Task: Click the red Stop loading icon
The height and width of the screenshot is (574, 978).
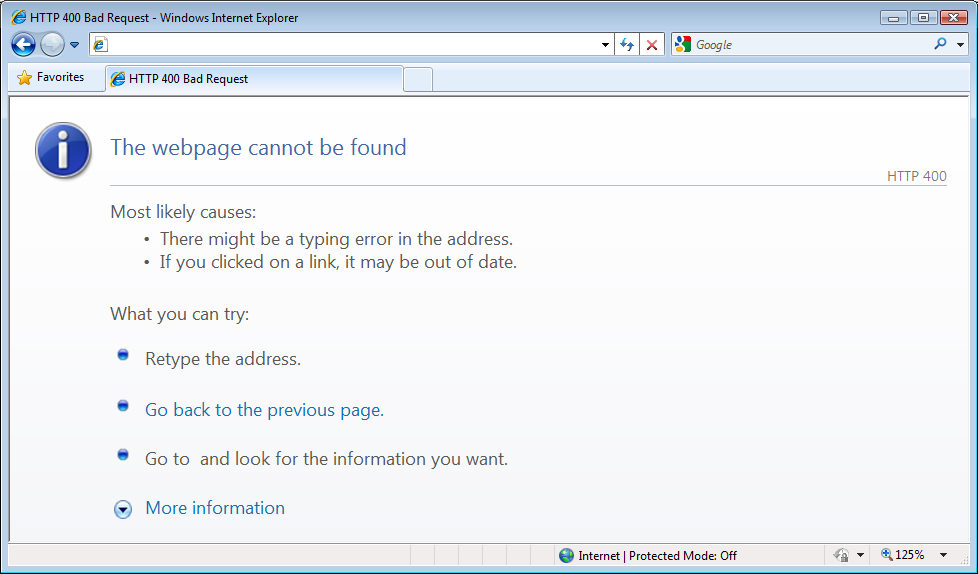Action: (x=652, y=45)
